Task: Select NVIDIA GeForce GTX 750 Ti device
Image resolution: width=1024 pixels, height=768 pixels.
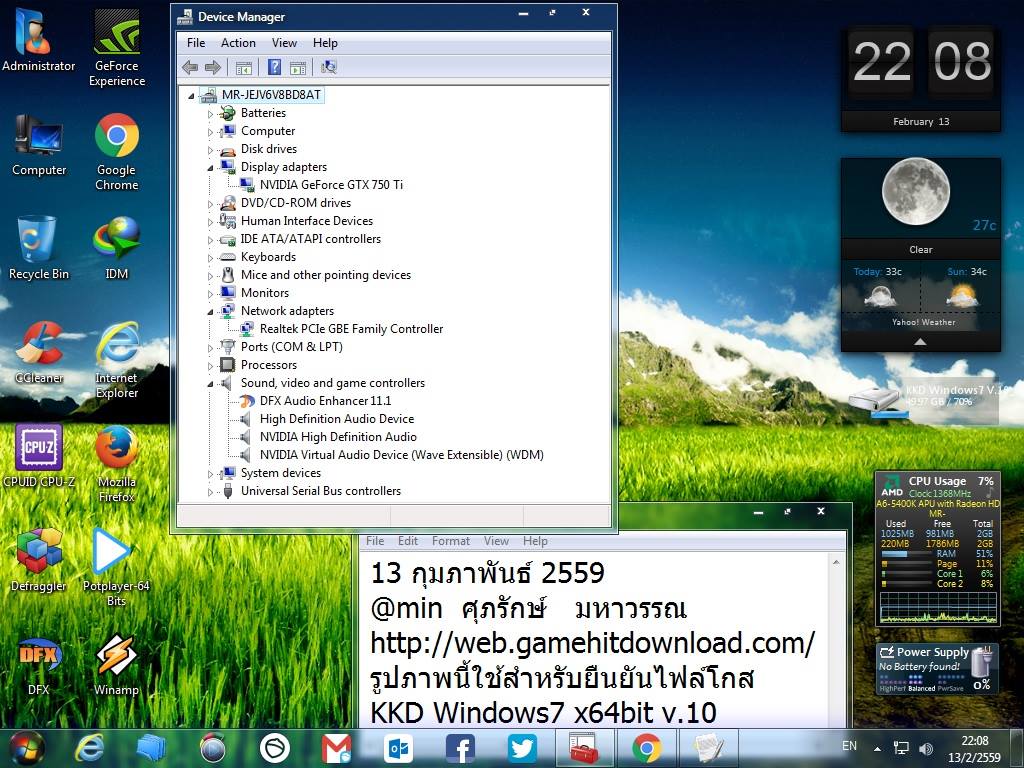Action: pyautogui.click(x=331, y=185)
